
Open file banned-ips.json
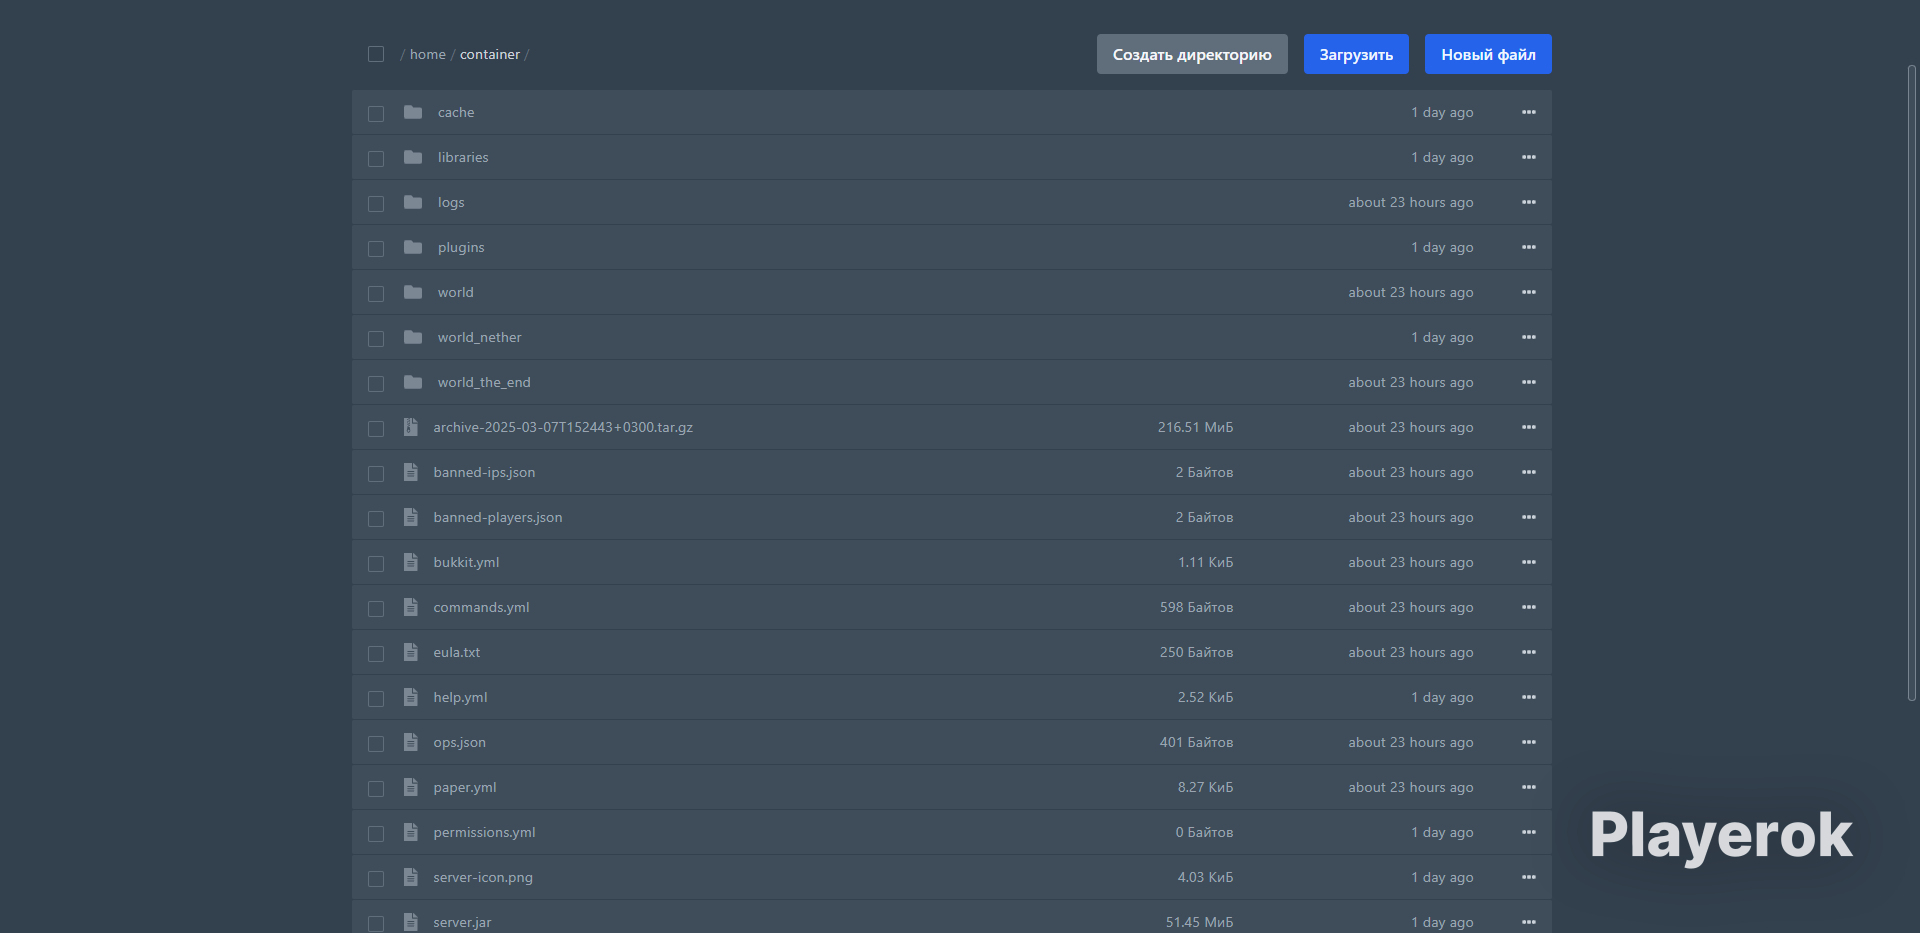tap(484, 472)
